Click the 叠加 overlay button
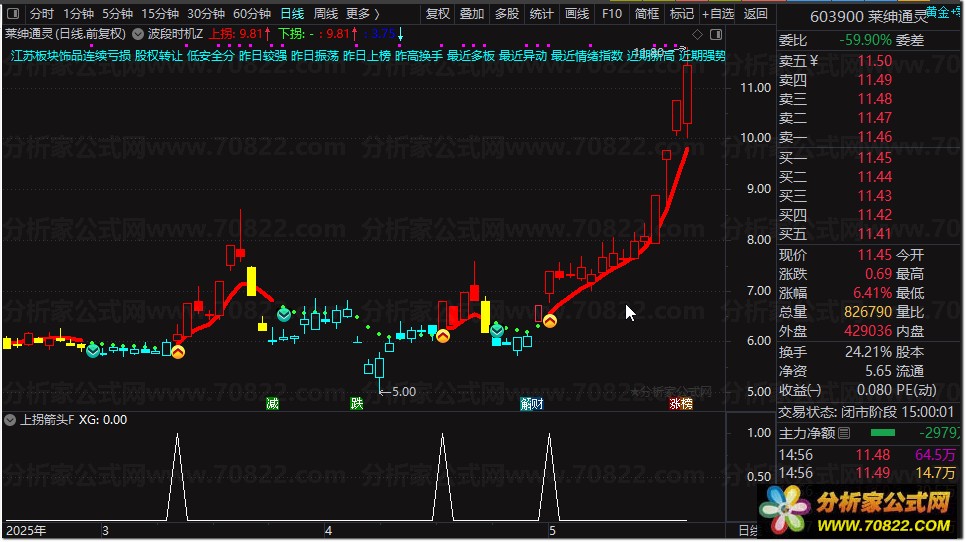Screen dimensions: 967x542 coord(472,14)
